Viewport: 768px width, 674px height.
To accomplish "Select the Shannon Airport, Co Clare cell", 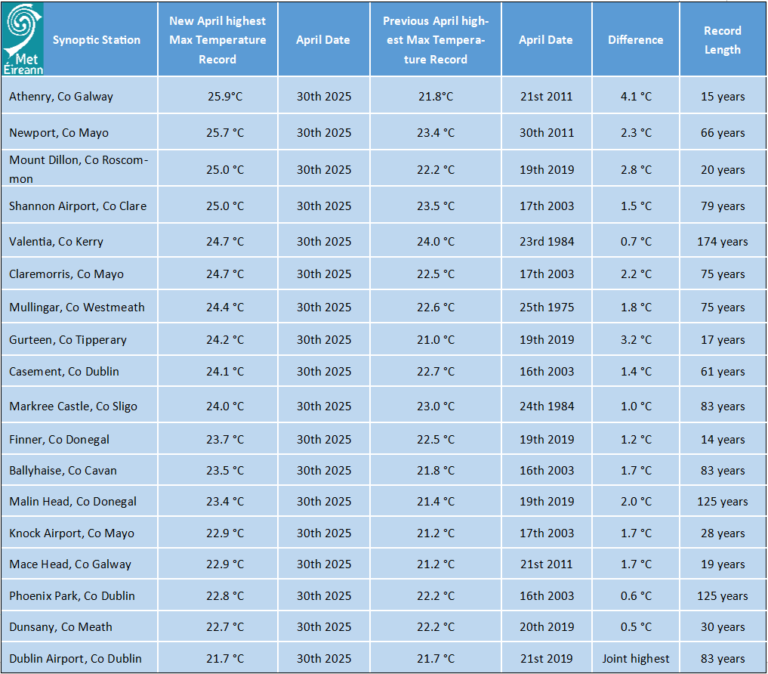I will pos(79,206).
